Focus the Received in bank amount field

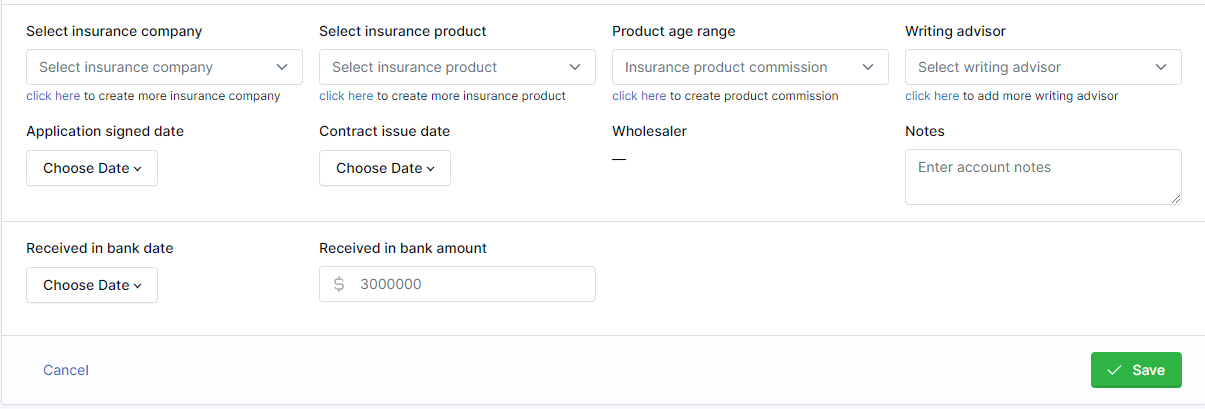pyautogui.click(x=457, y=284)
